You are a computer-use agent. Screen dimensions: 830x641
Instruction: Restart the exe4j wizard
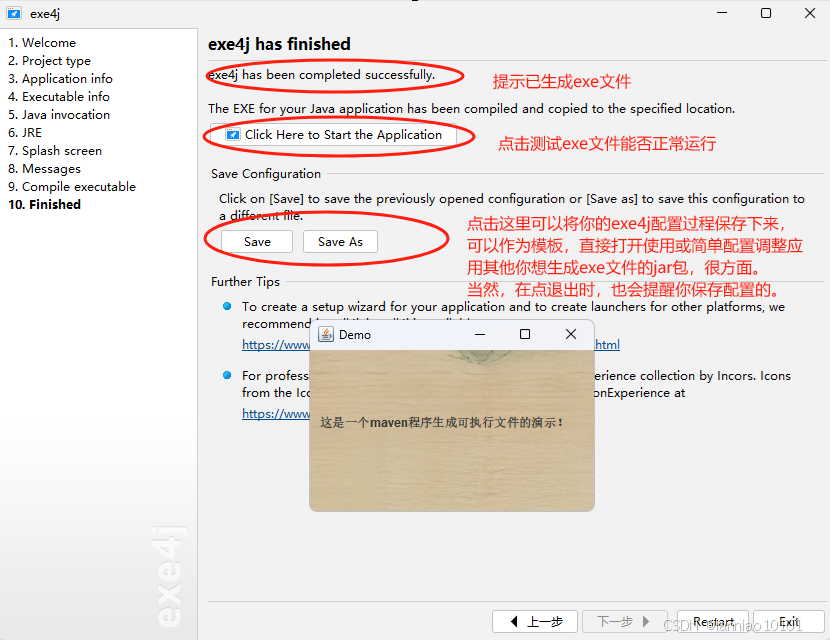click(713, 621)
